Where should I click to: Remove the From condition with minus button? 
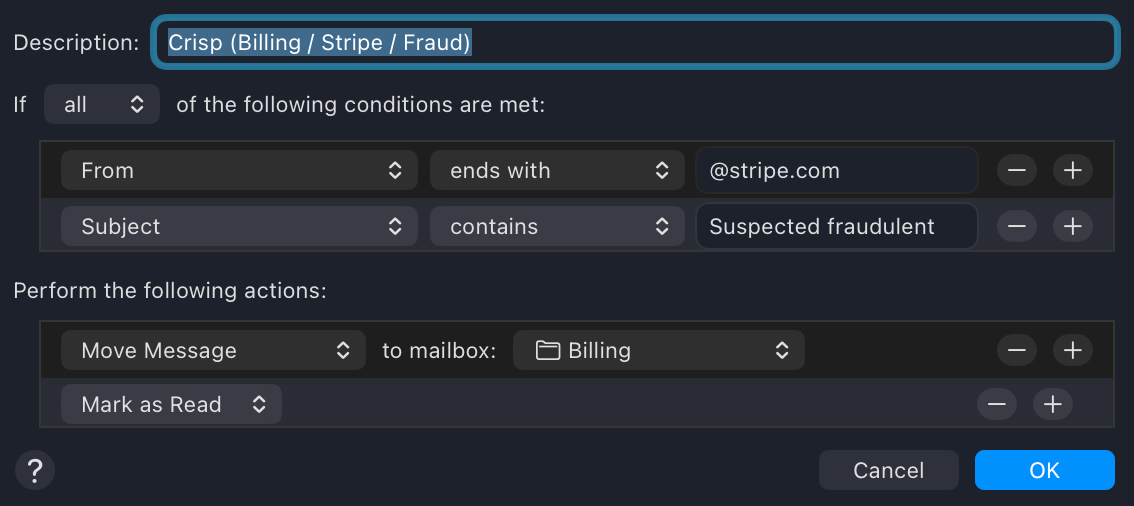coord(1016,171)
